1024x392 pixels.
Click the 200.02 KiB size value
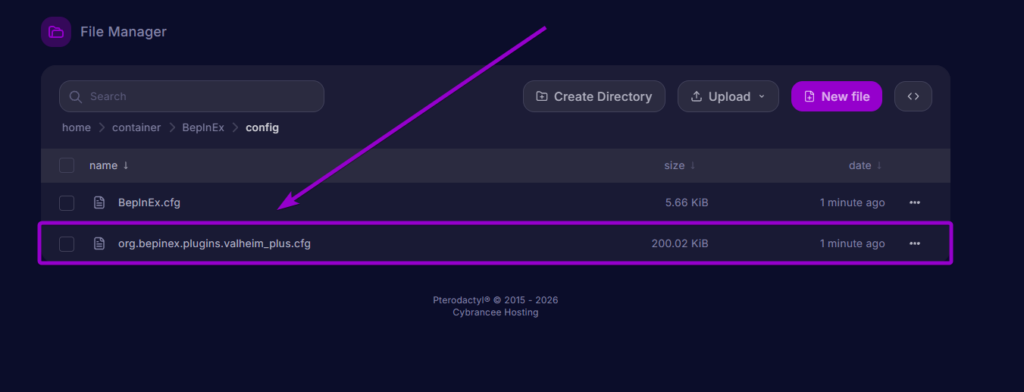click(x=680, y=244)
